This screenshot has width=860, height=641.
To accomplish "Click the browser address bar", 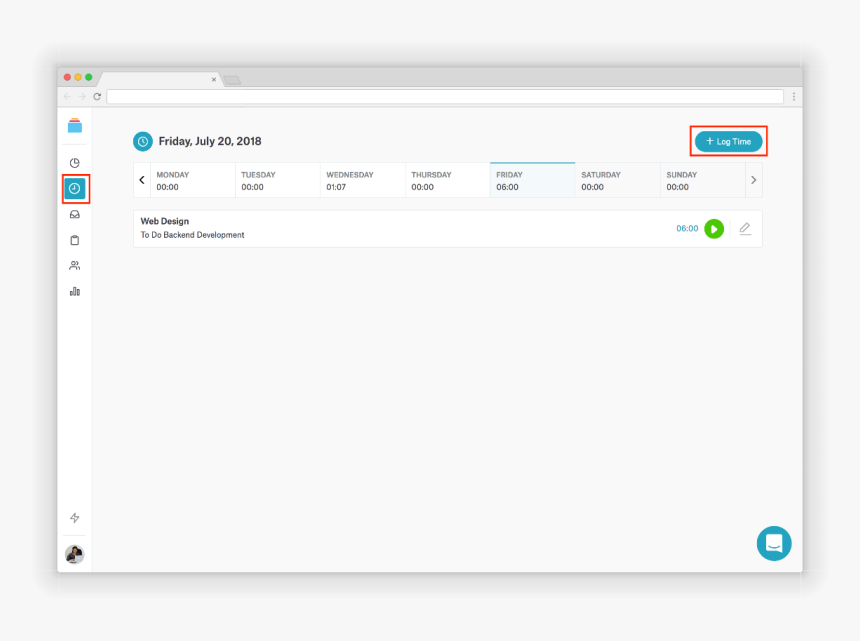I will (x=445, y=97).
